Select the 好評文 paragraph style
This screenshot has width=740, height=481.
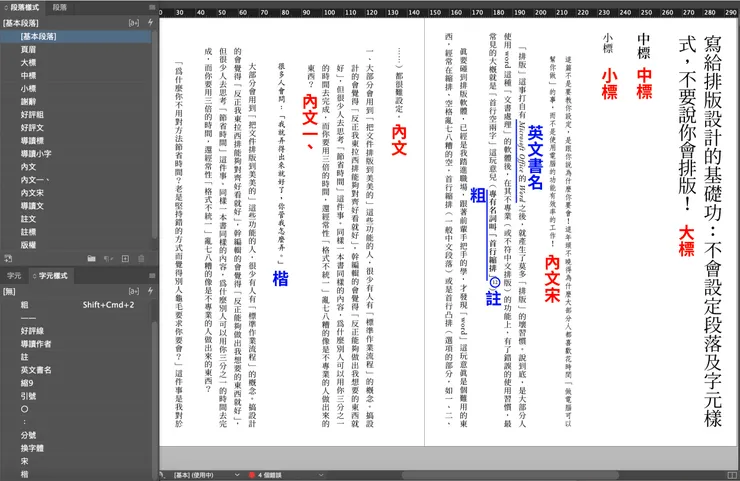pos(76,127)
